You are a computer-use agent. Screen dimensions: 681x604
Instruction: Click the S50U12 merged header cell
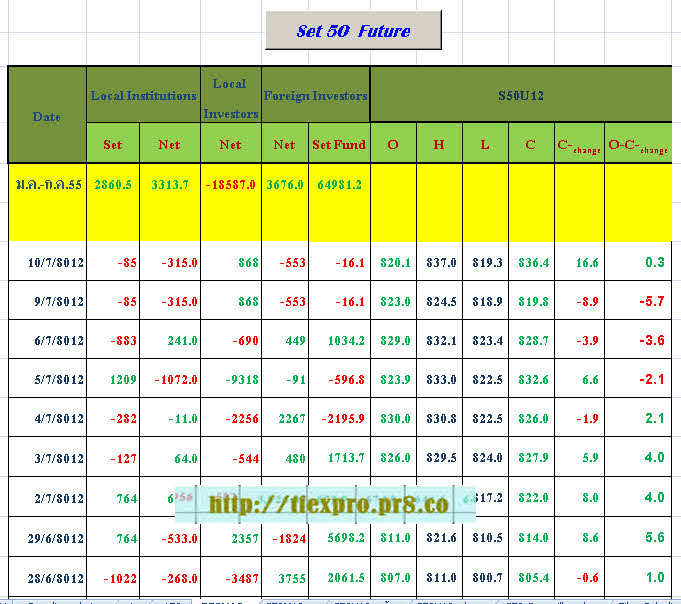pyautogui.click(x=520, y=96)
